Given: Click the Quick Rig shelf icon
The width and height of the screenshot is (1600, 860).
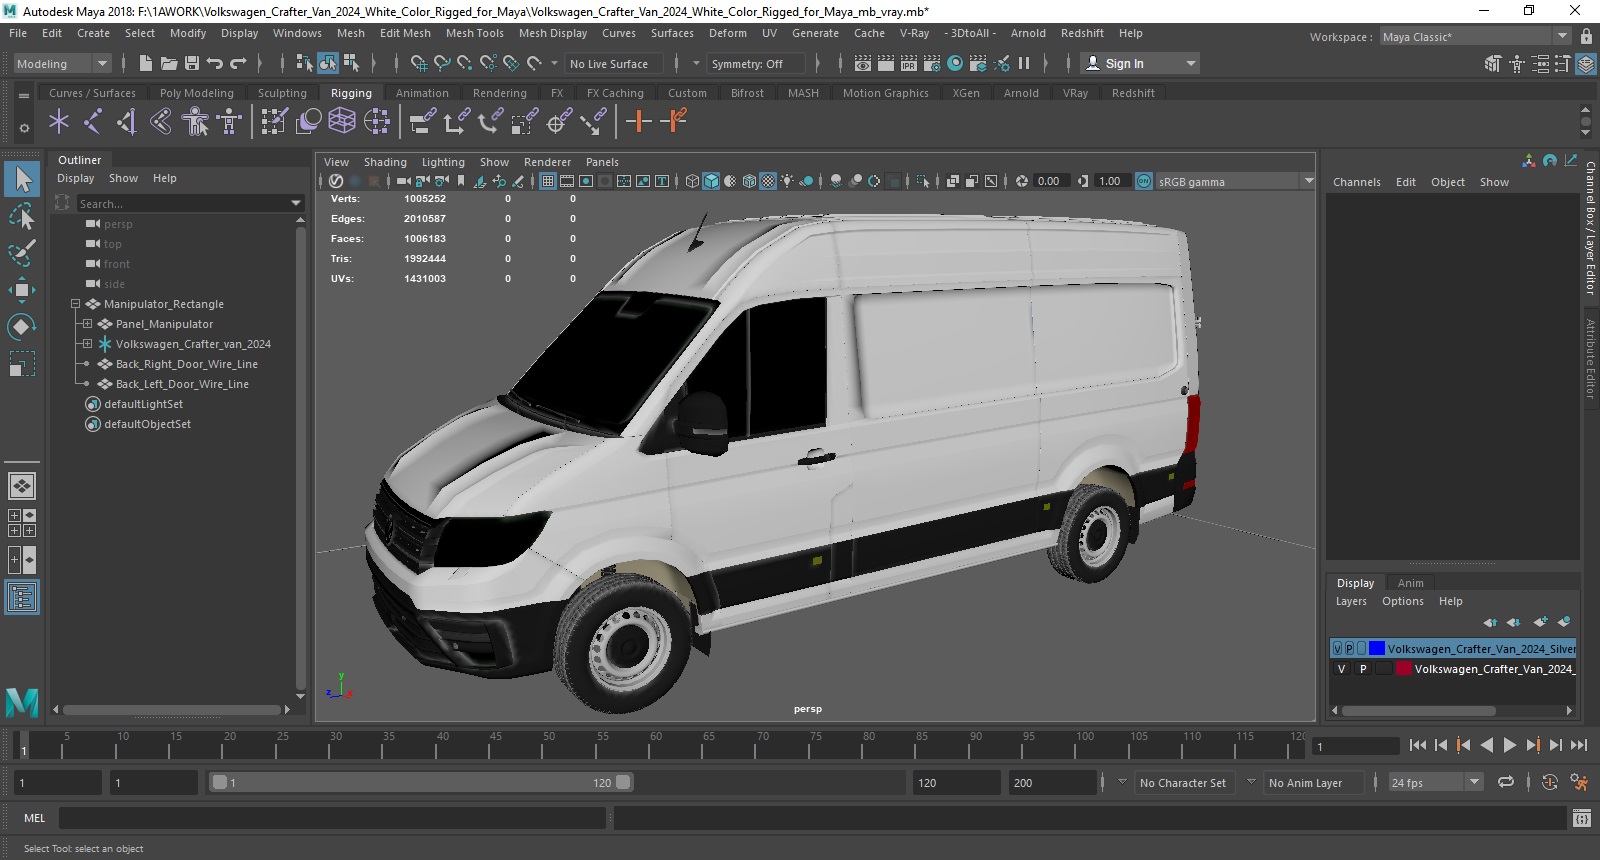Looking at the screenshot, I should point(195,122).
